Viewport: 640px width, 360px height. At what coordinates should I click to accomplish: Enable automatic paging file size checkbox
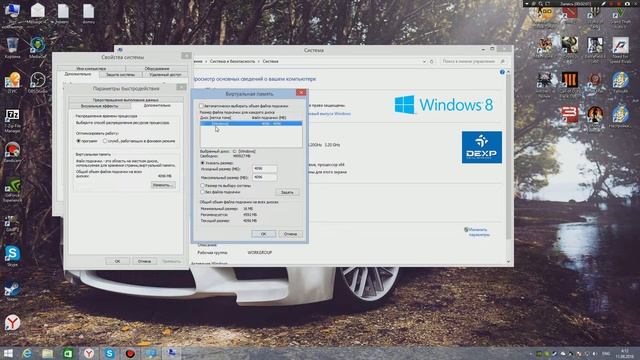(202, 106)
